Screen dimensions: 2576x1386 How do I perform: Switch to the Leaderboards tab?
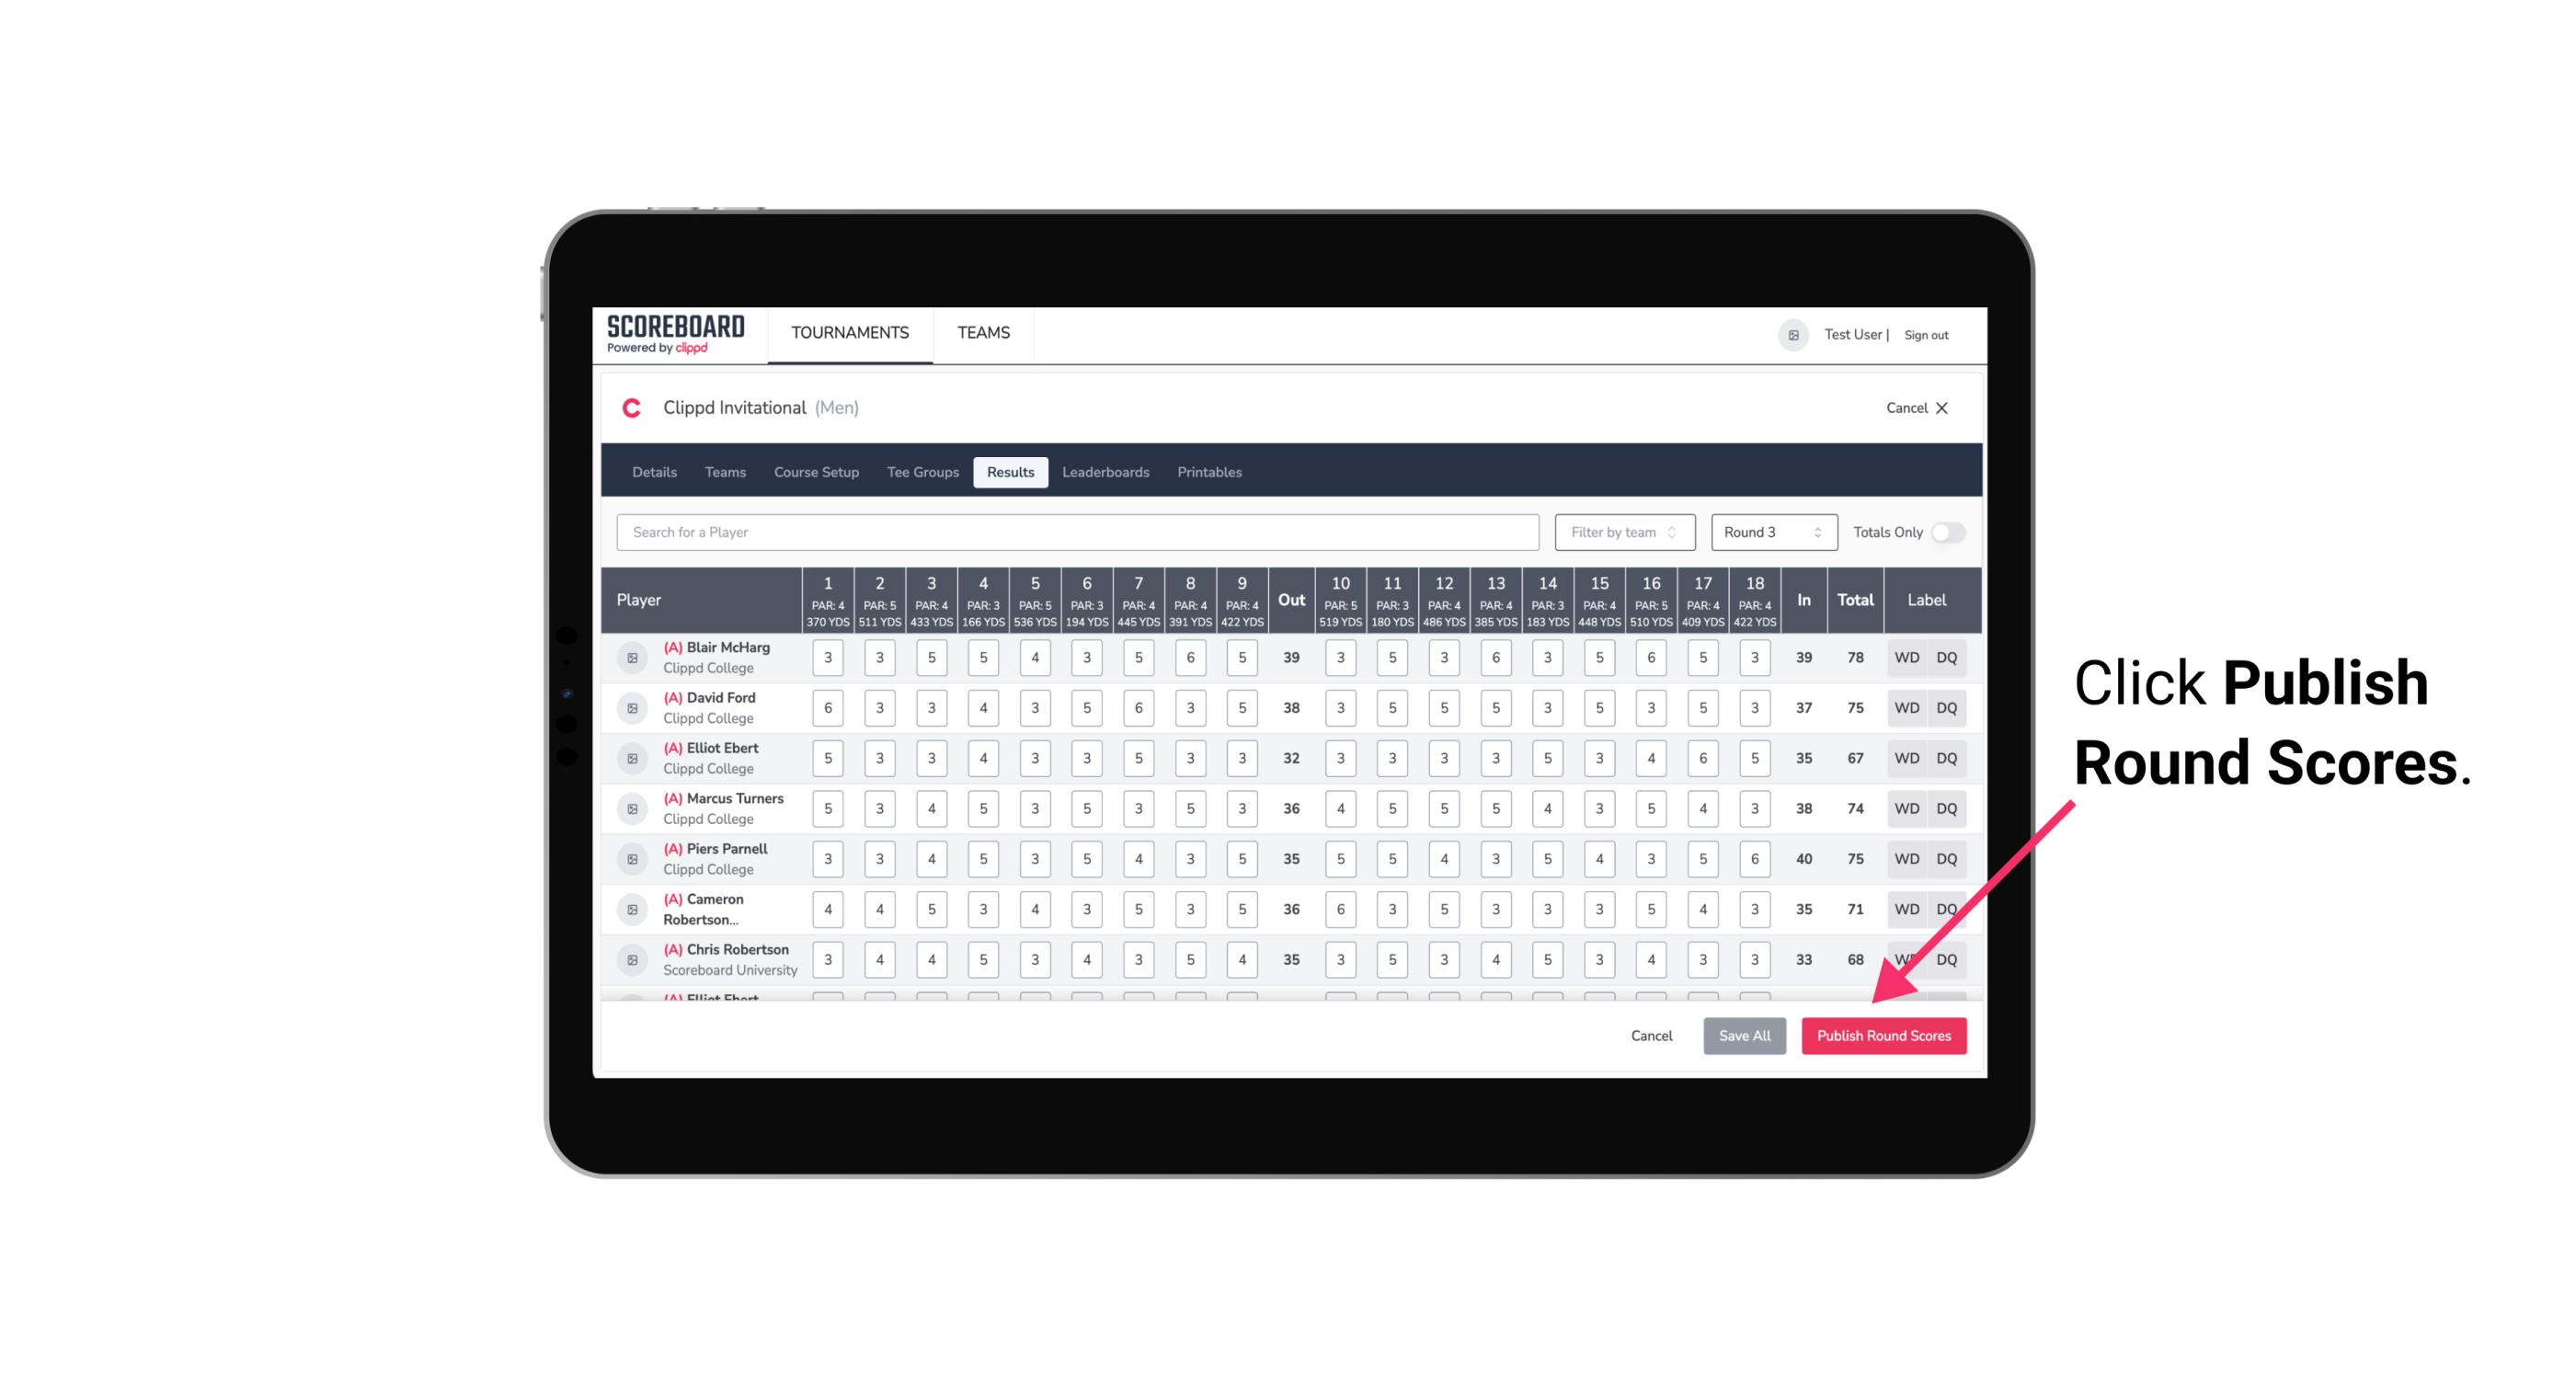click(1105, 471)
